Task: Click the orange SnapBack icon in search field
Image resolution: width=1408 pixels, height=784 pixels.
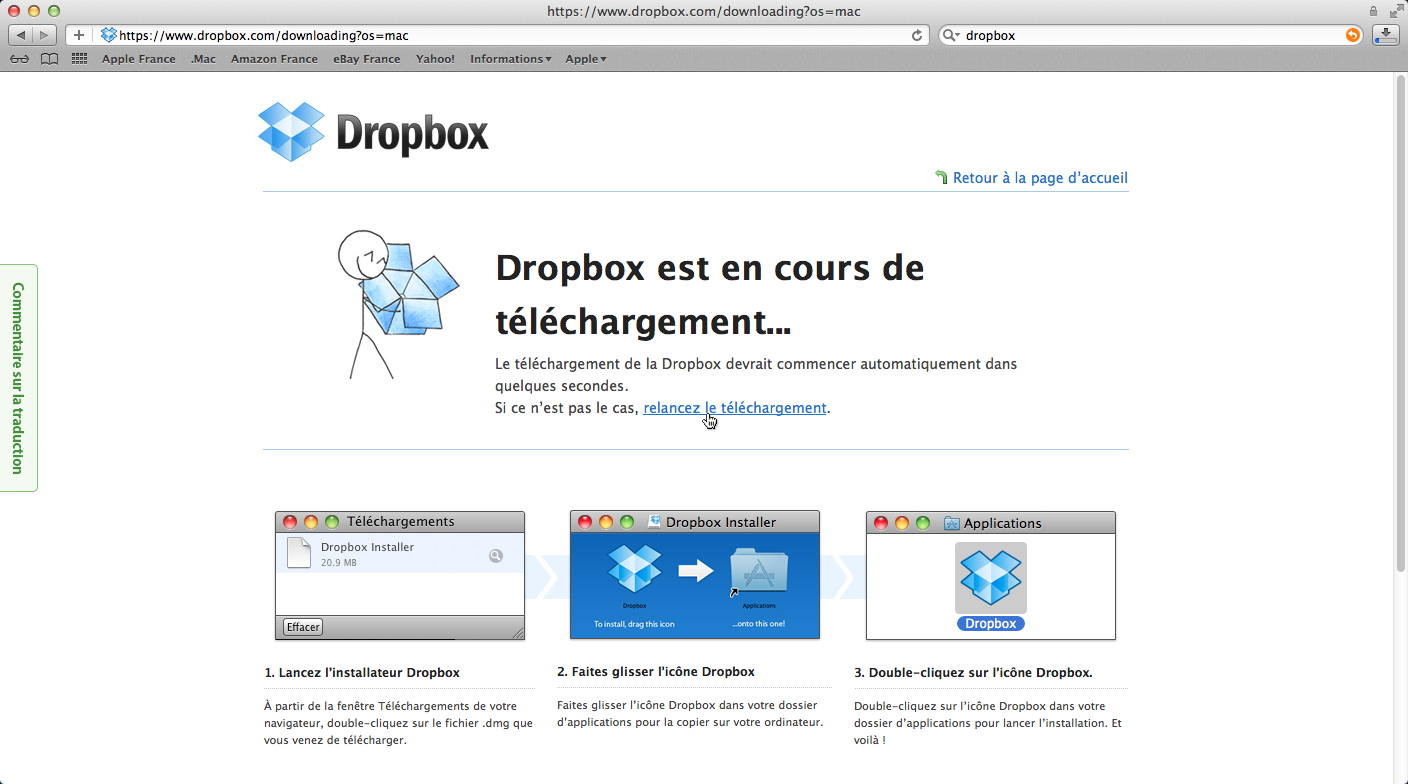Action: [1352, 35]
